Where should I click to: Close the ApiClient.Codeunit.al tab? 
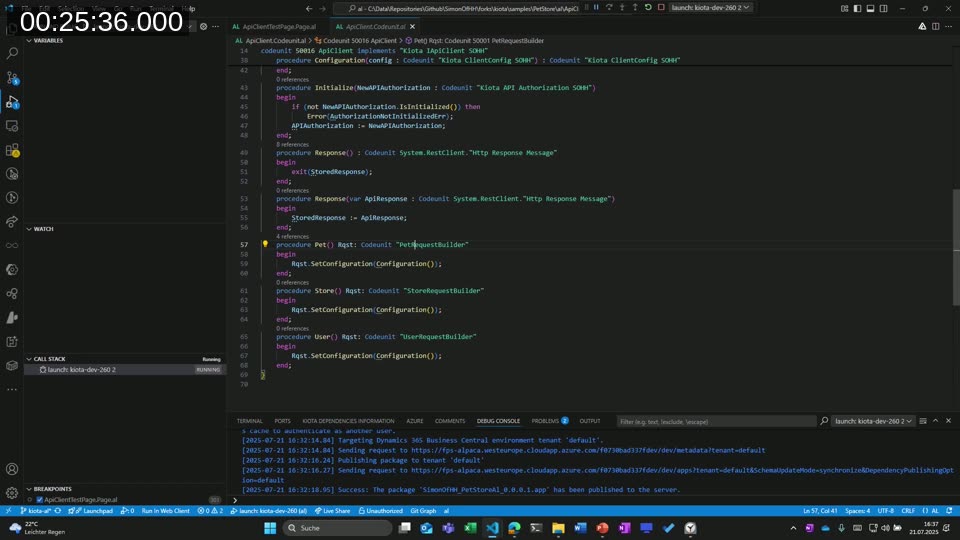(413, 26)
